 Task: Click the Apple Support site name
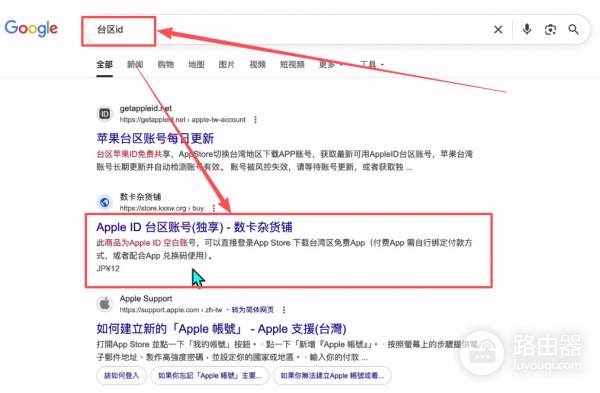146,298
